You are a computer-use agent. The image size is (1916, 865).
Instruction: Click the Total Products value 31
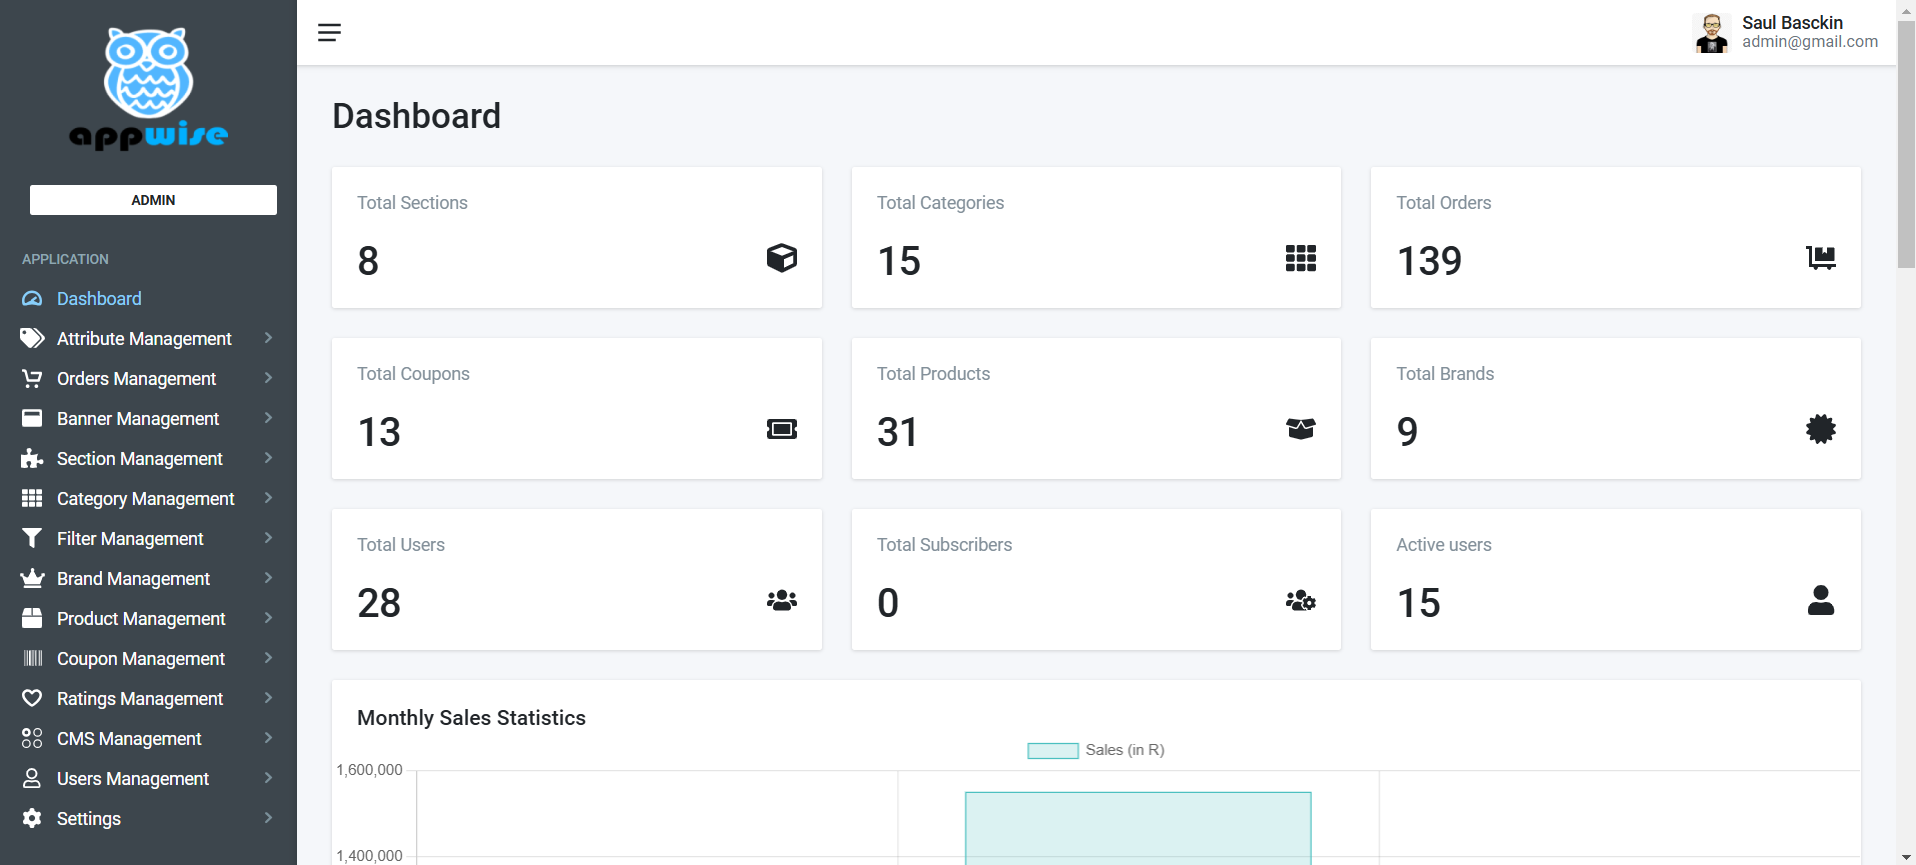[897, 432]
